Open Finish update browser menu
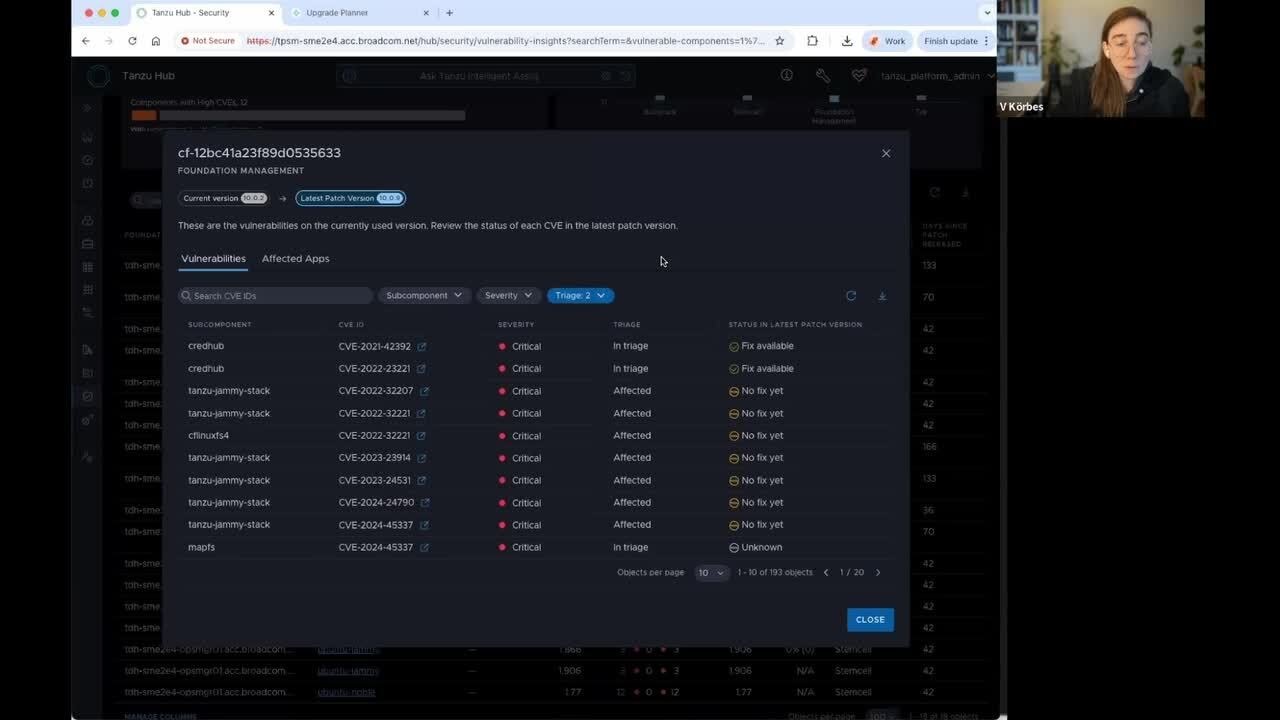 [956, 41]
